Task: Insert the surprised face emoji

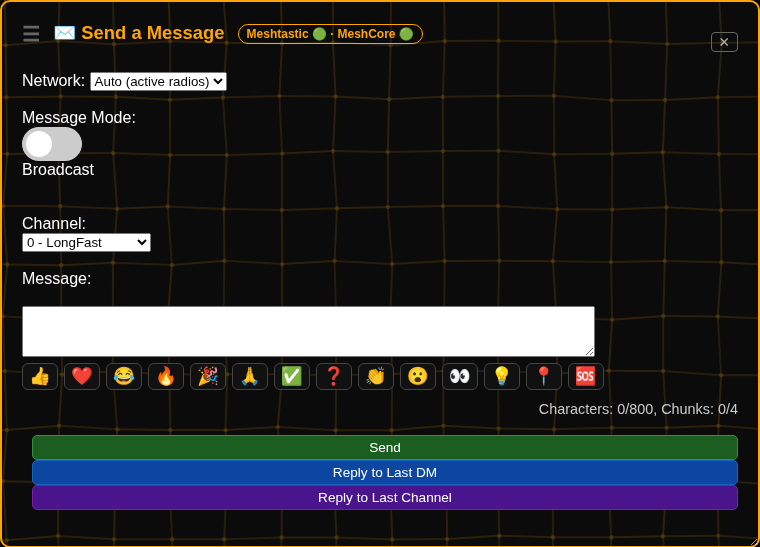Action: tap(418, 376)
